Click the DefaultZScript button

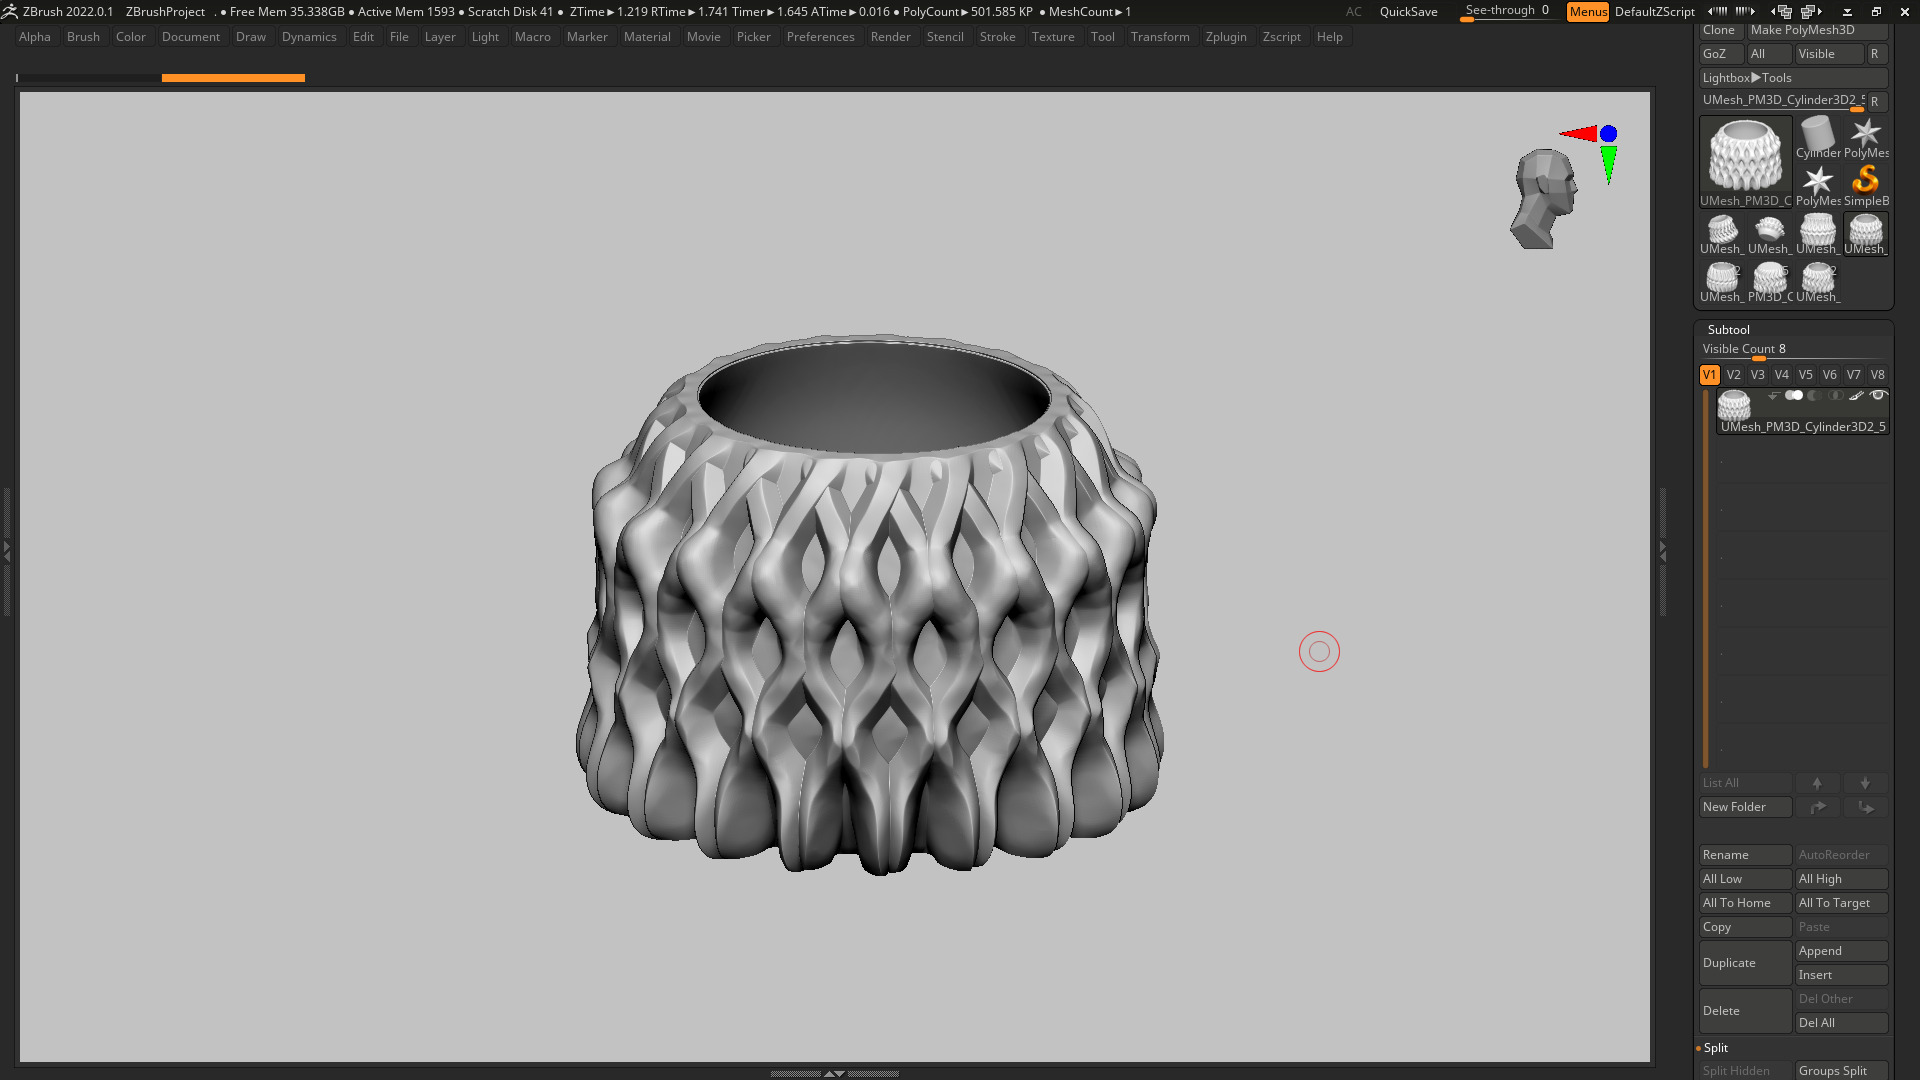(x=1654, y=12)
